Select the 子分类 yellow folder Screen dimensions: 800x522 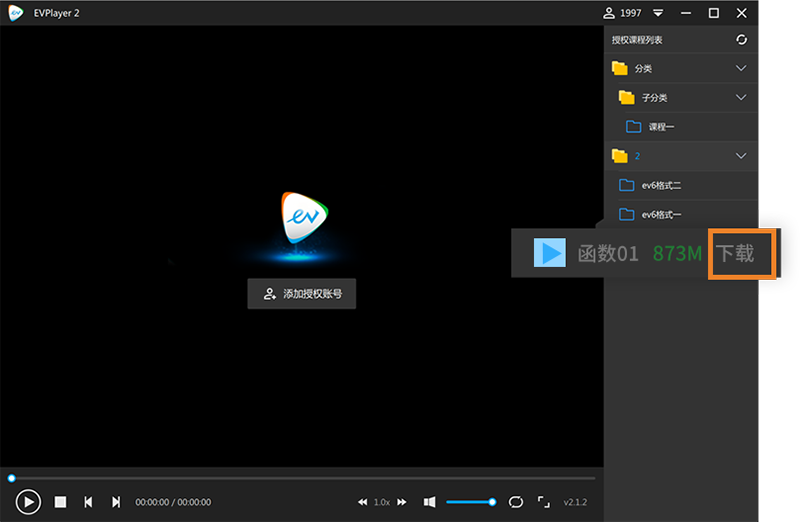point(627,97)
